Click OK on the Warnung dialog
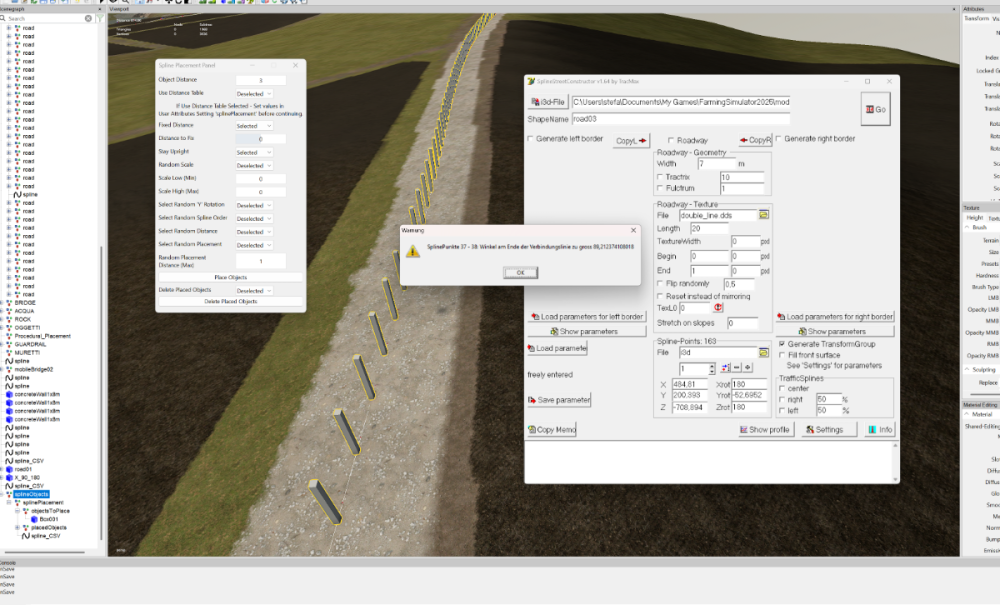Viewport: 1000px width, 605px height. pyautogui.click(x=518, y=271)
